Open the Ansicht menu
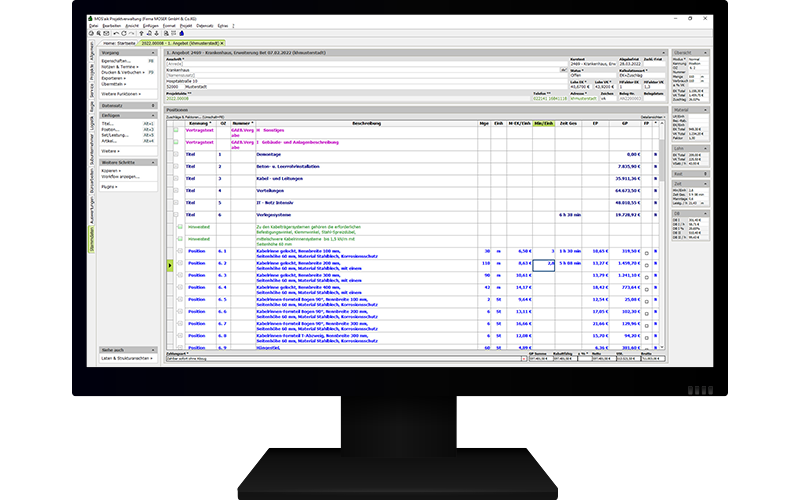Viewport: 800px width, 500px height. pos(132,26)
